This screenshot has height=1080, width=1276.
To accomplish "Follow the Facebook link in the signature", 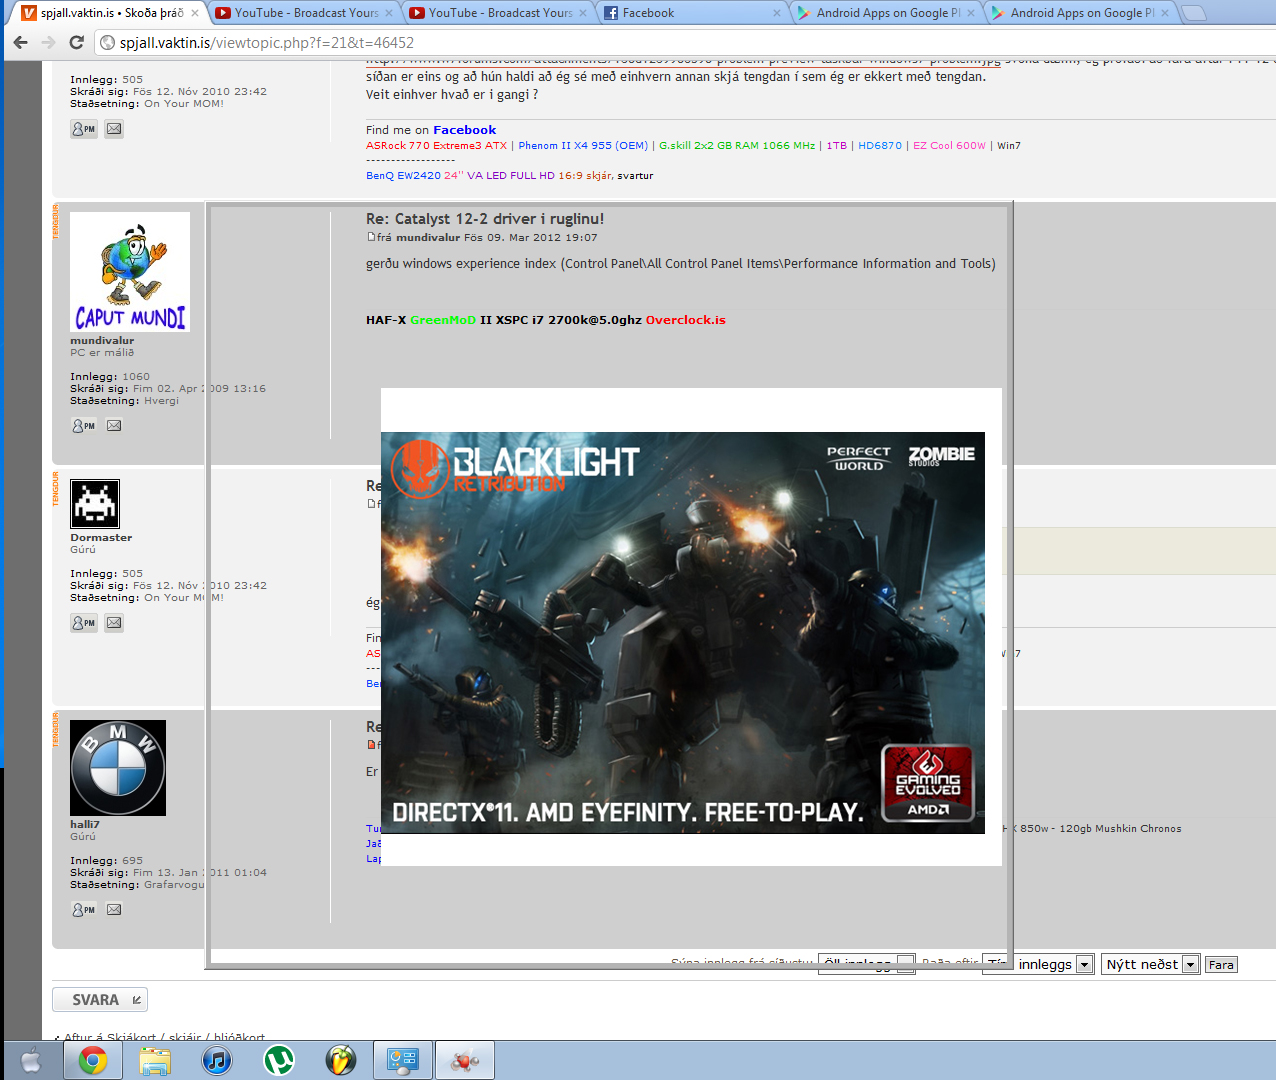I will [x=464, y=130].
